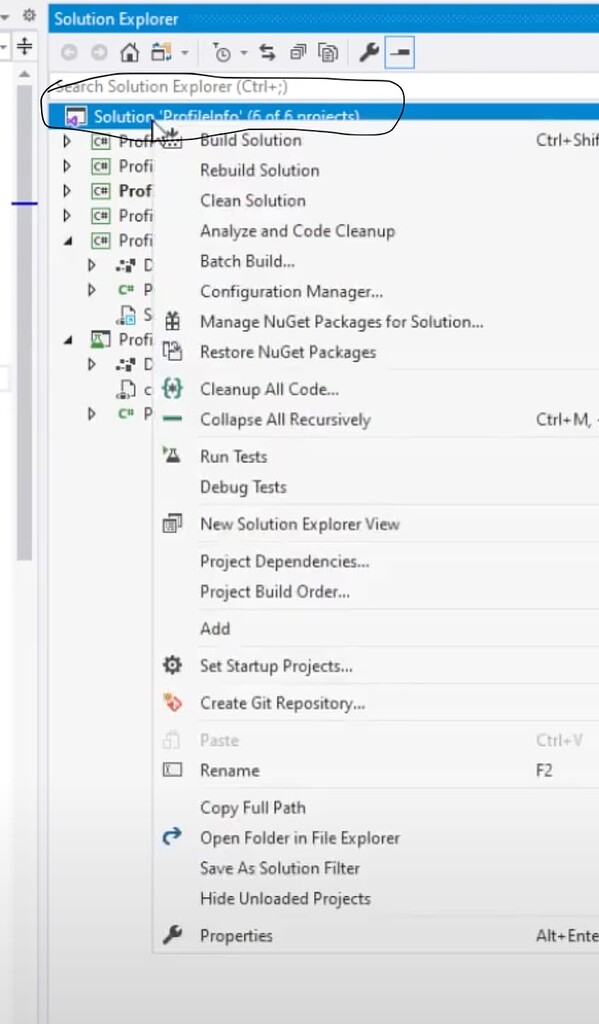The height and width of the screenshot is (1024, 599).
Task: Click the Manage NuGet Packages icon
Action: pyautogui.click(x=172, y=322)
